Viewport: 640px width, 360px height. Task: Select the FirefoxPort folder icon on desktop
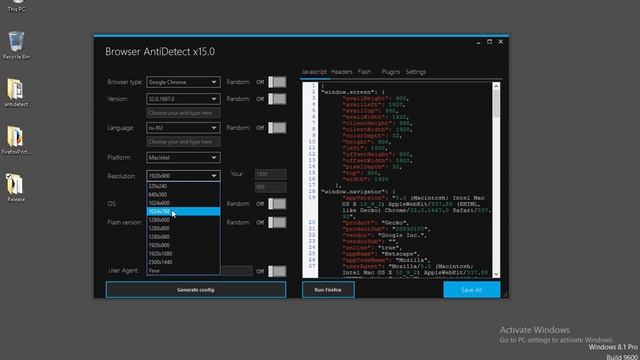pyautogui.click(x=16, y=140)
